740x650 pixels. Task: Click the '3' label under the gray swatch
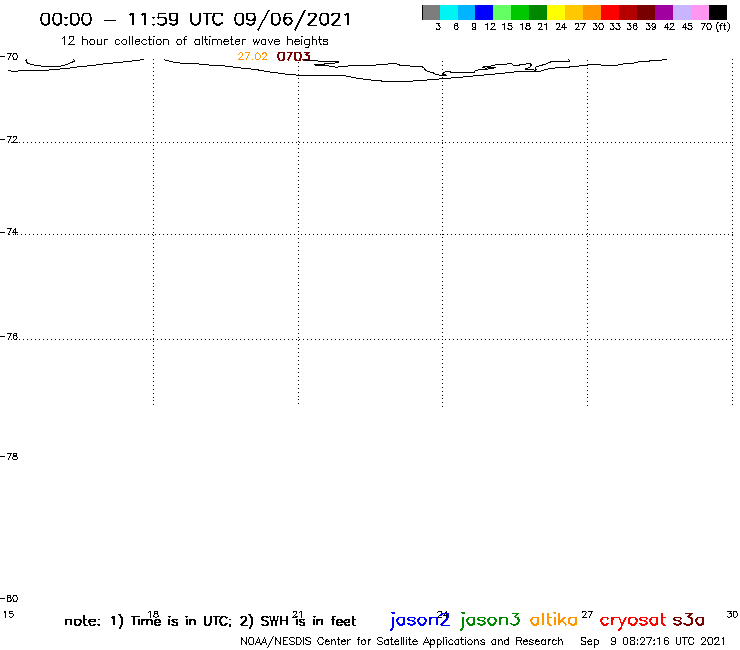pyautogui.click(x=438, y=27)
